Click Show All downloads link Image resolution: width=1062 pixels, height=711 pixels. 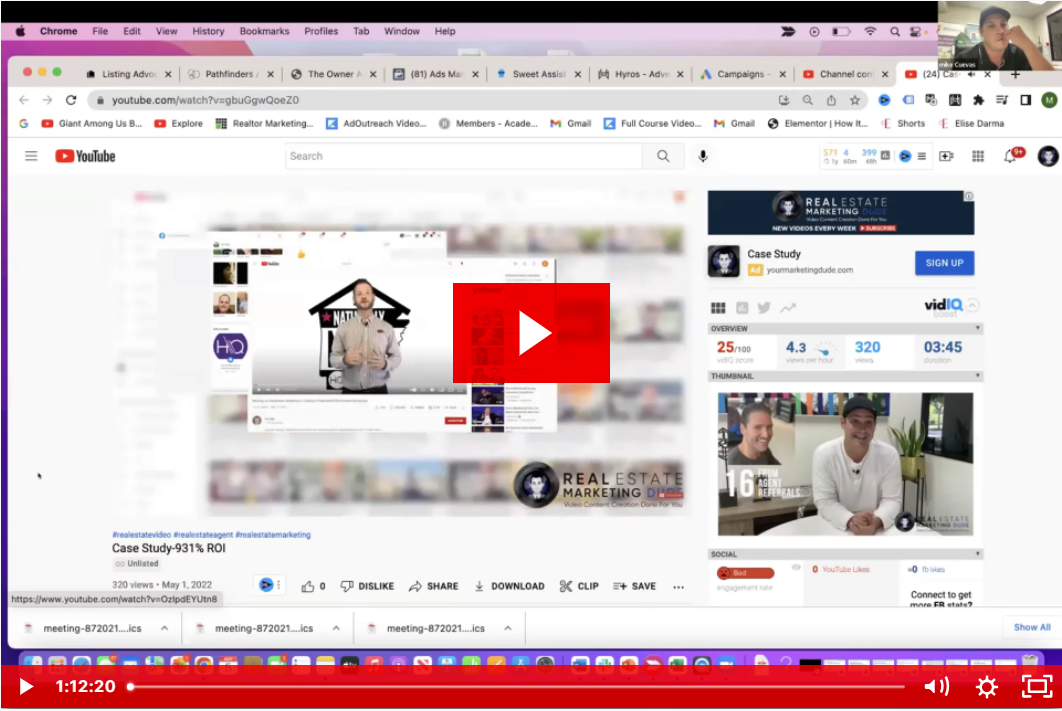(x=1032, y=627)
